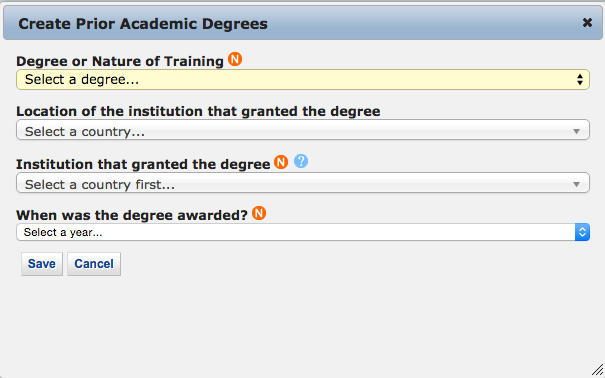Click the orange N icon after degree awarded question
Screen dimensions: 605x378
[259, 213]
